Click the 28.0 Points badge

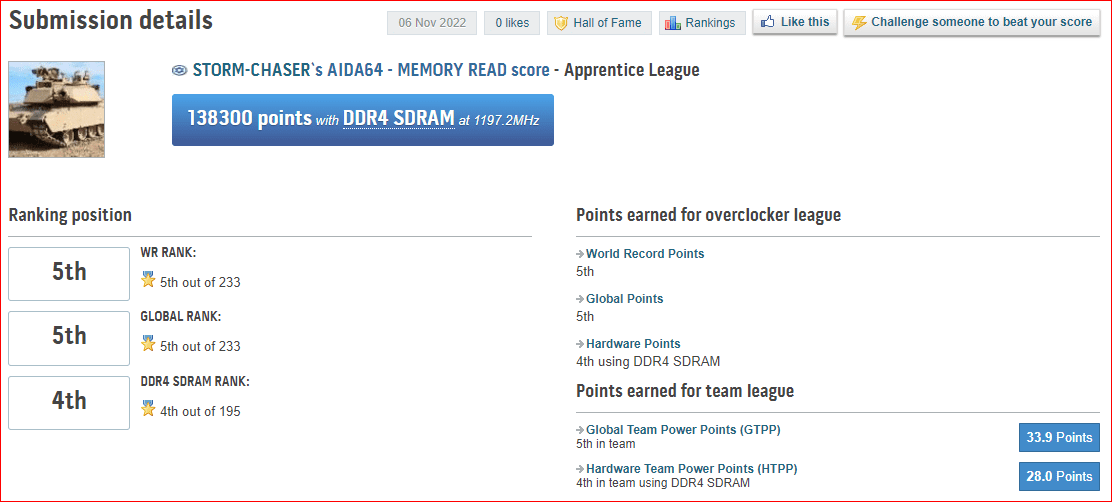[1060, 476]
